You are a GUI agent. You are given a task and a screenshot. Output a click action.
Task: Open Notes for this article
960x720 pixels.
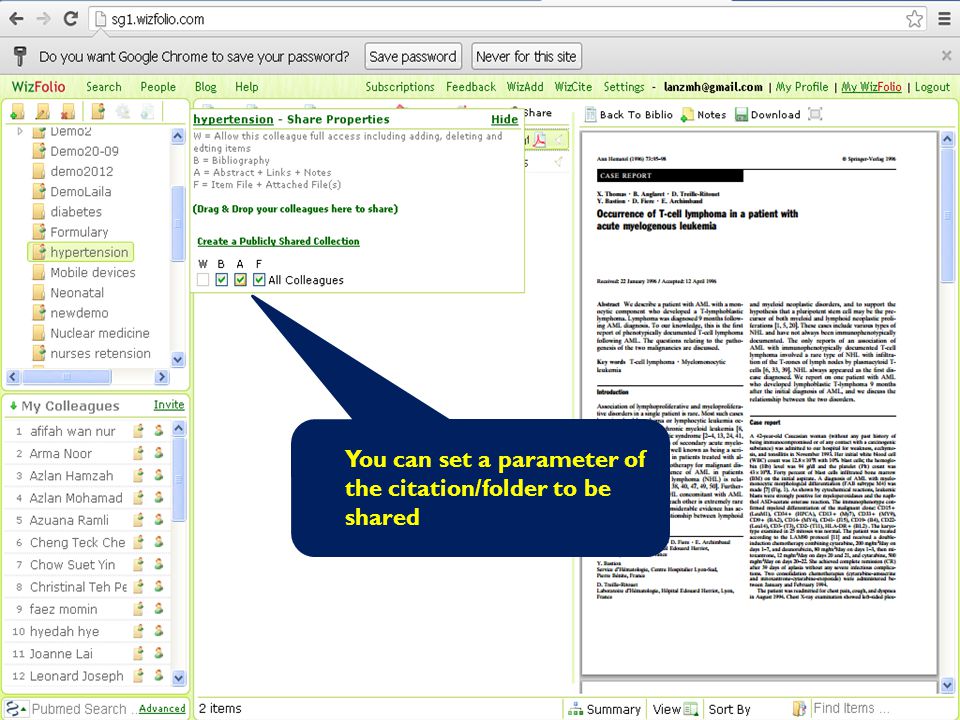point(703,114)
